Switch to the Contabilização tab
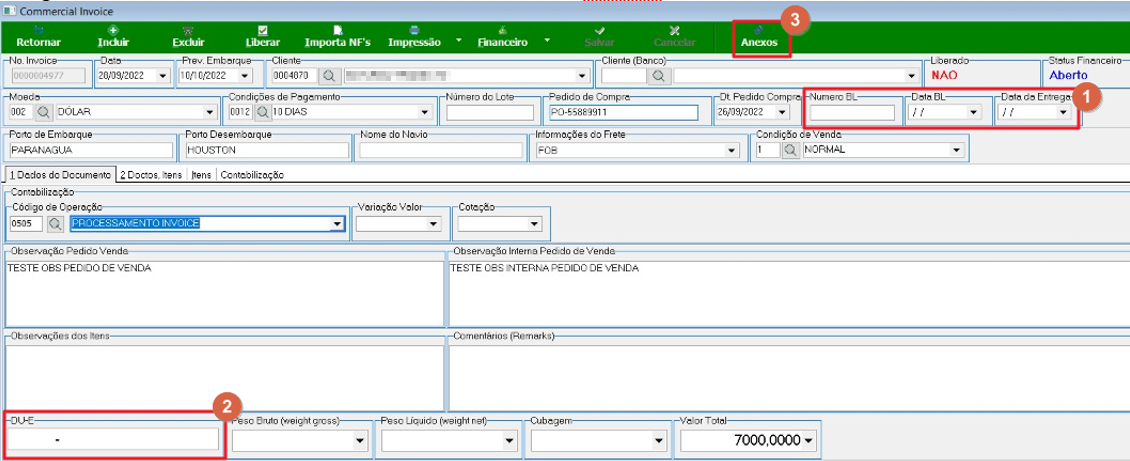1130x461 pixels. pyautogui.click(x=252, y=174)
